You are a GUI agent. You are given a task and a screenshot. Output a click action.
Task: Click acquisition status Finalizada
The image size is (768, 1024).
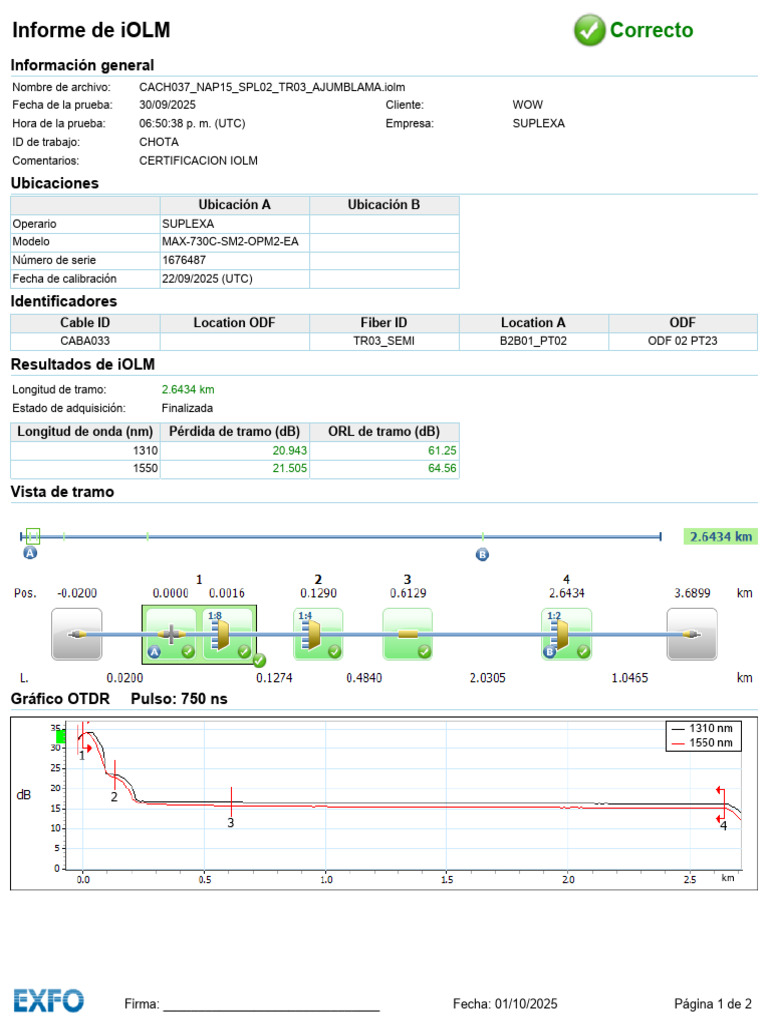point(187,408)
